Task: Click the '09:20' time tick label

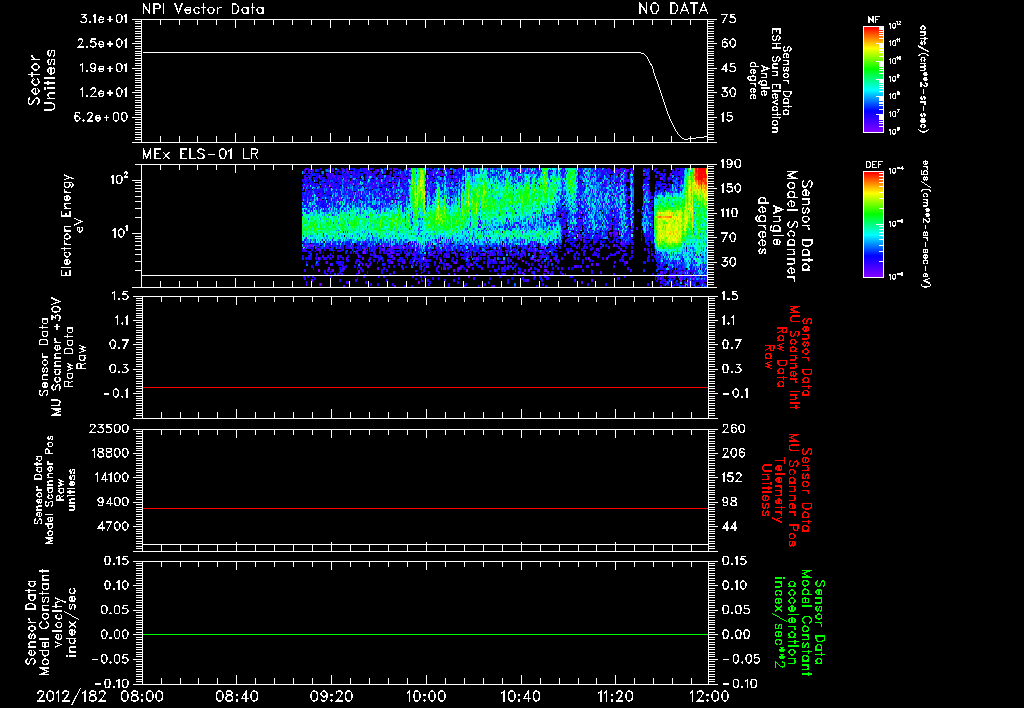Action: coord(332,696)
